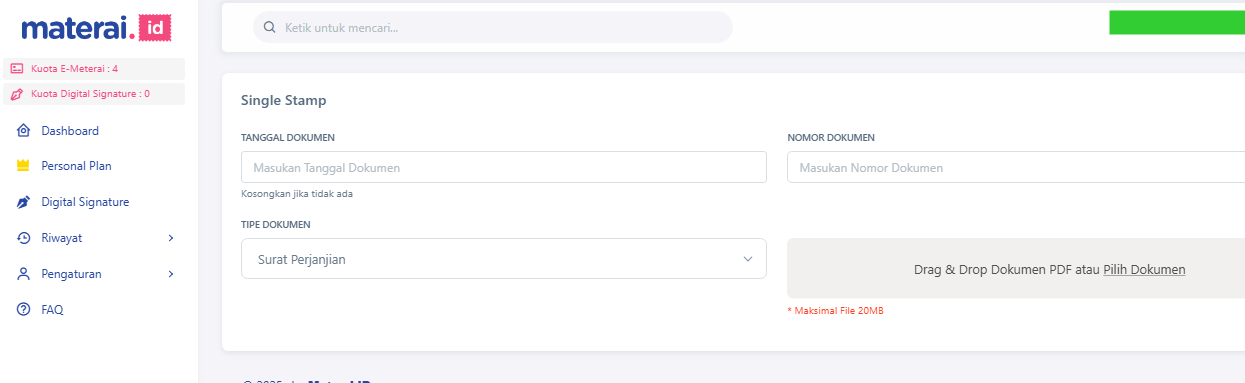Click the Pengaturan user icon

(24, 274)
